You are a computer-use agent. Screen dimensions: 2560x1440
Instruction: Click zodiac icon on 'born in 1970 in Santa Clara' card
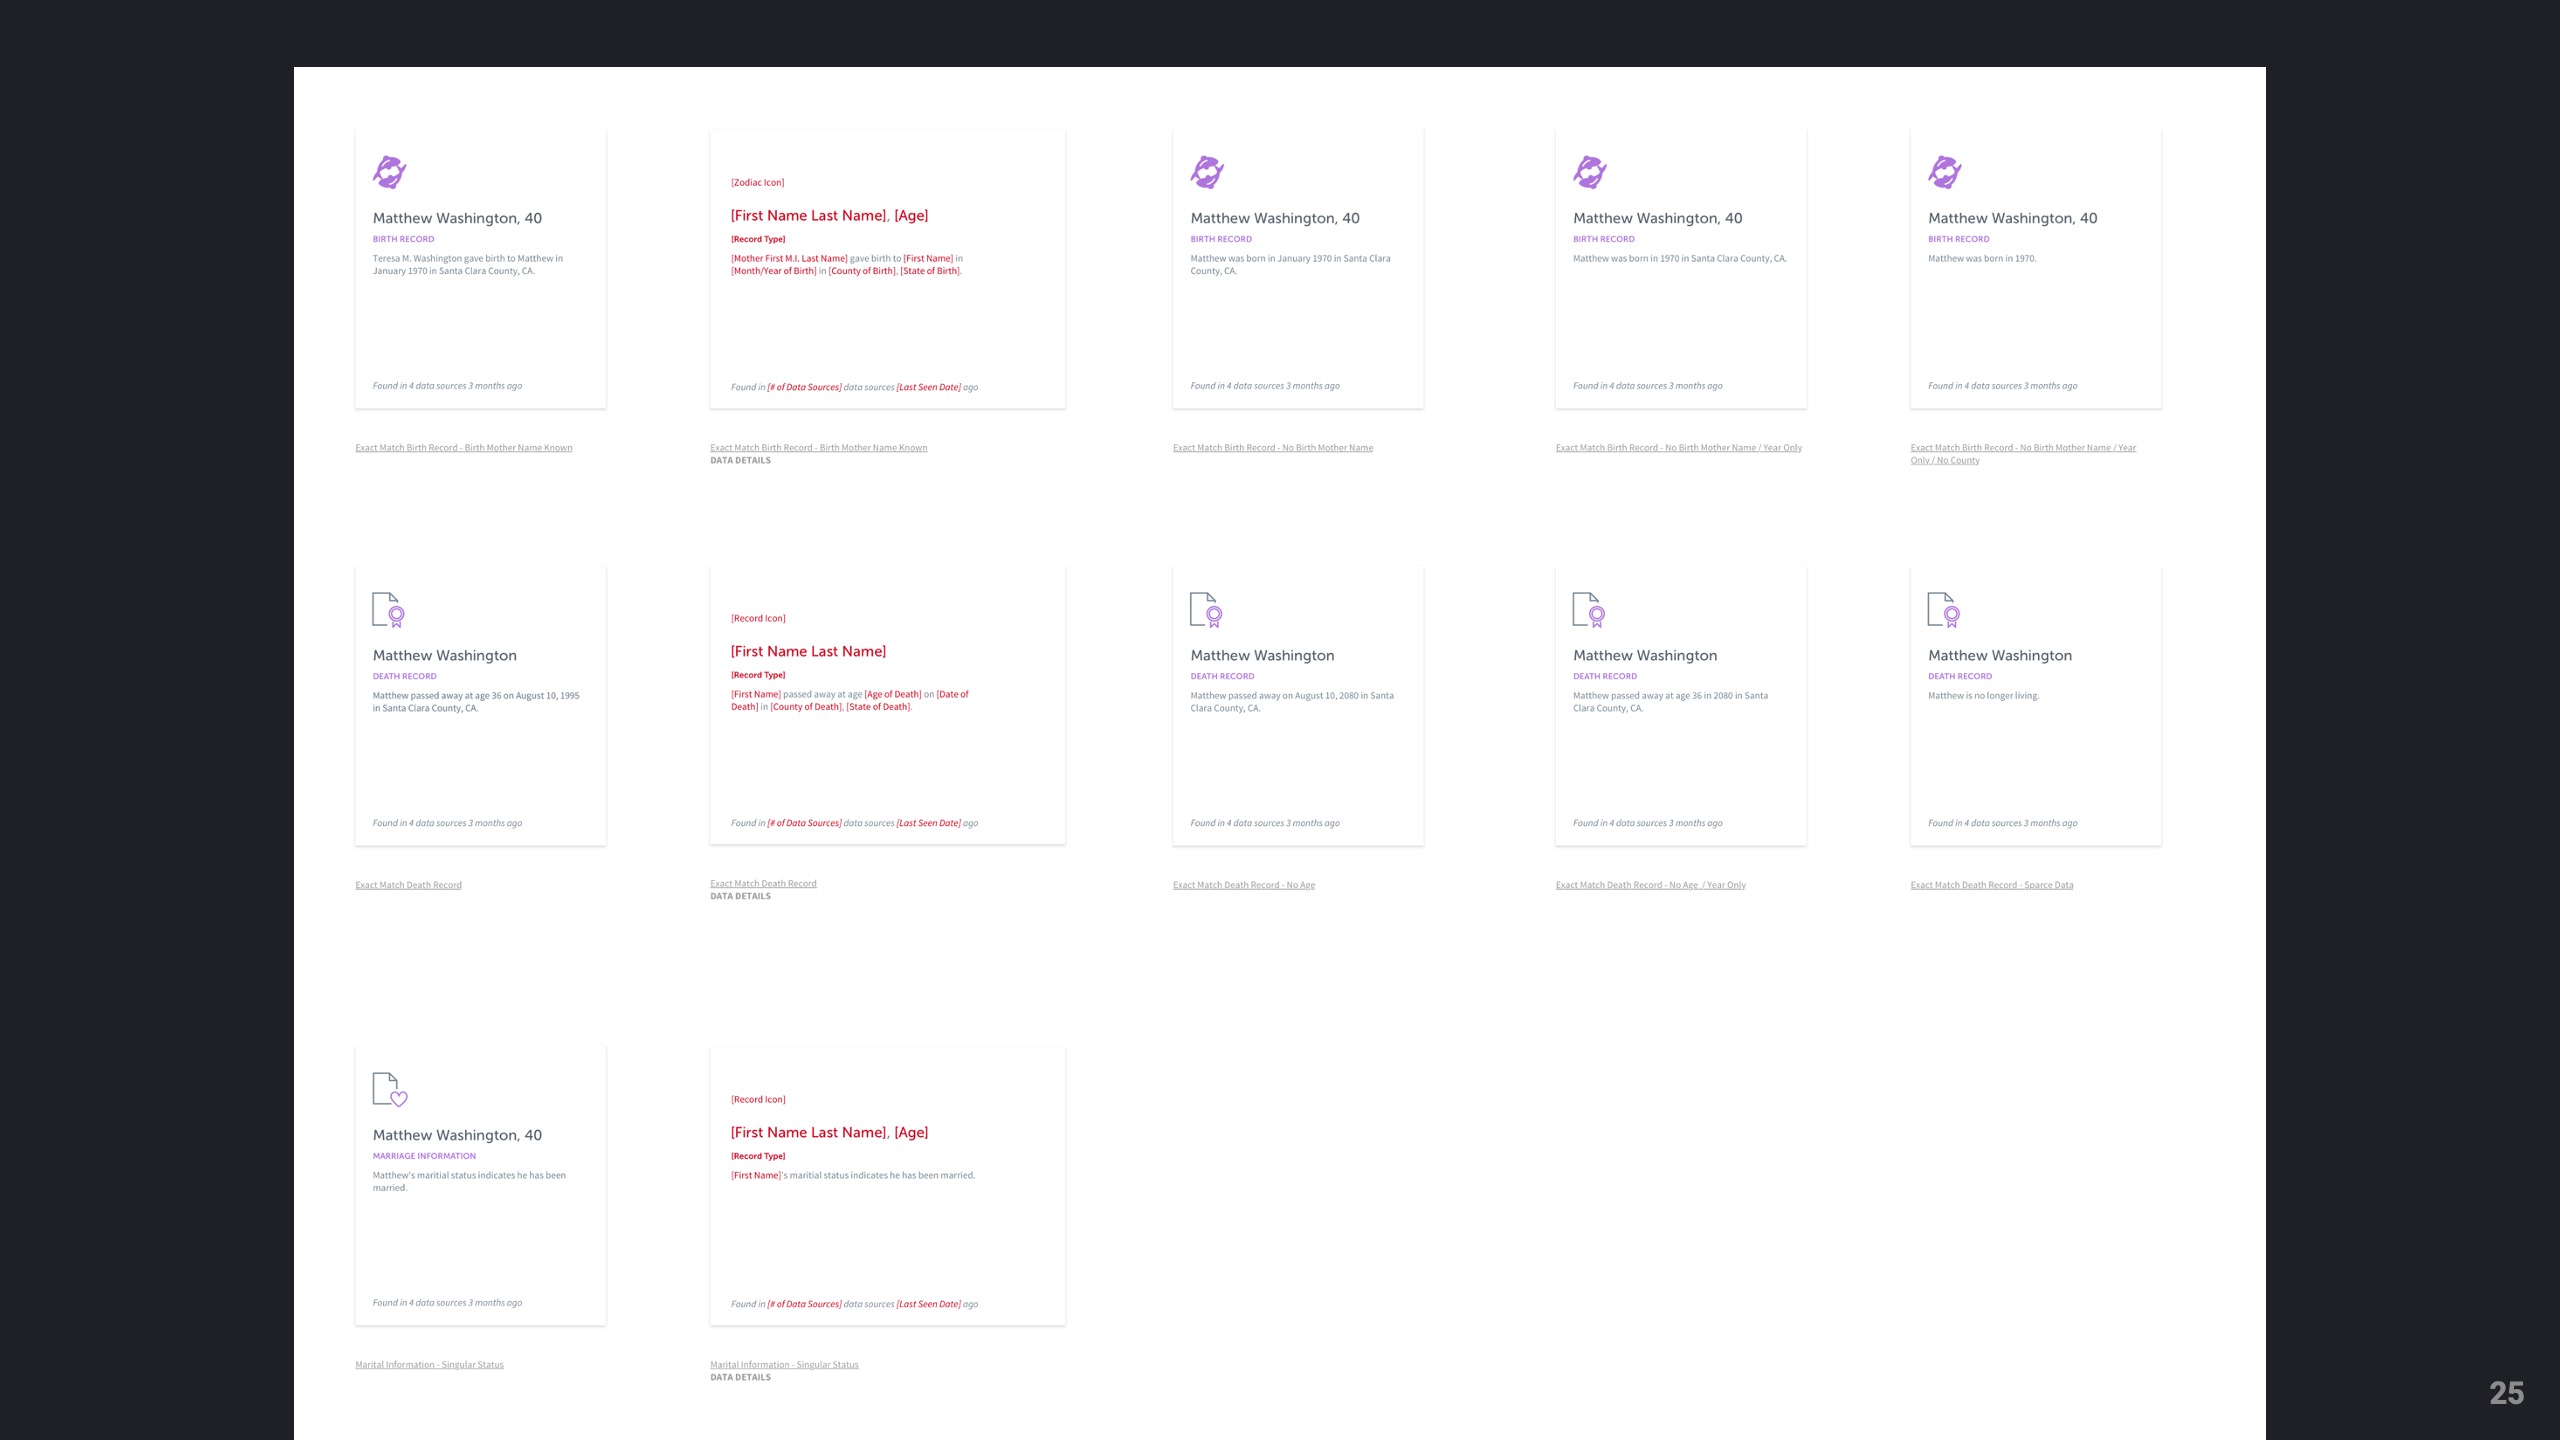coord(1589,172)
